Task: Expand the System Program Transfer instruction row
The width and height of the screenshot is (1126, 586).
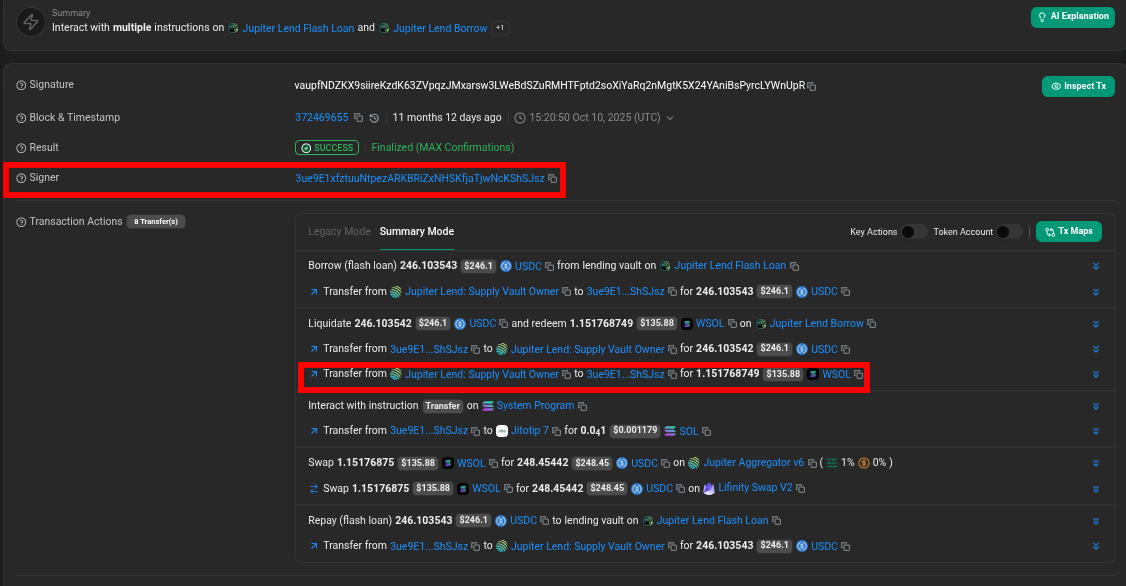Action: click(1096, 406)
